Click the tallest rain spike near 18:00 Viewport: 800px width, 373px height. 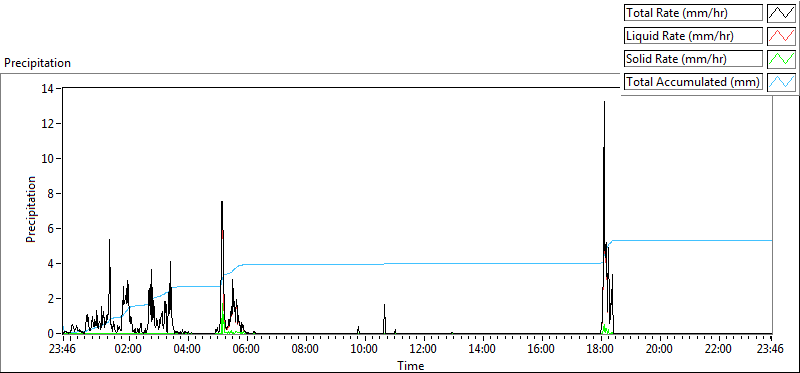605,102
